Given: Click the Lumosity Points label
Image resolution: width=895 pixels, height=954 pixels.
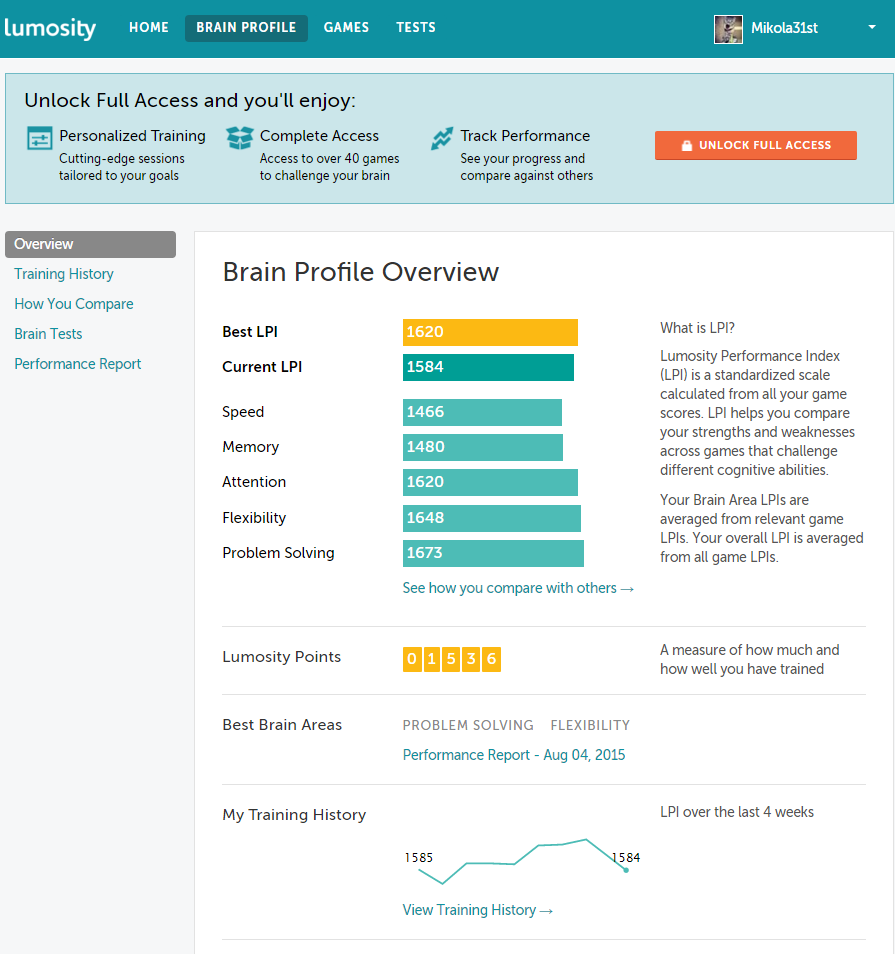Looking at the screenshot, I should point(281,657).
